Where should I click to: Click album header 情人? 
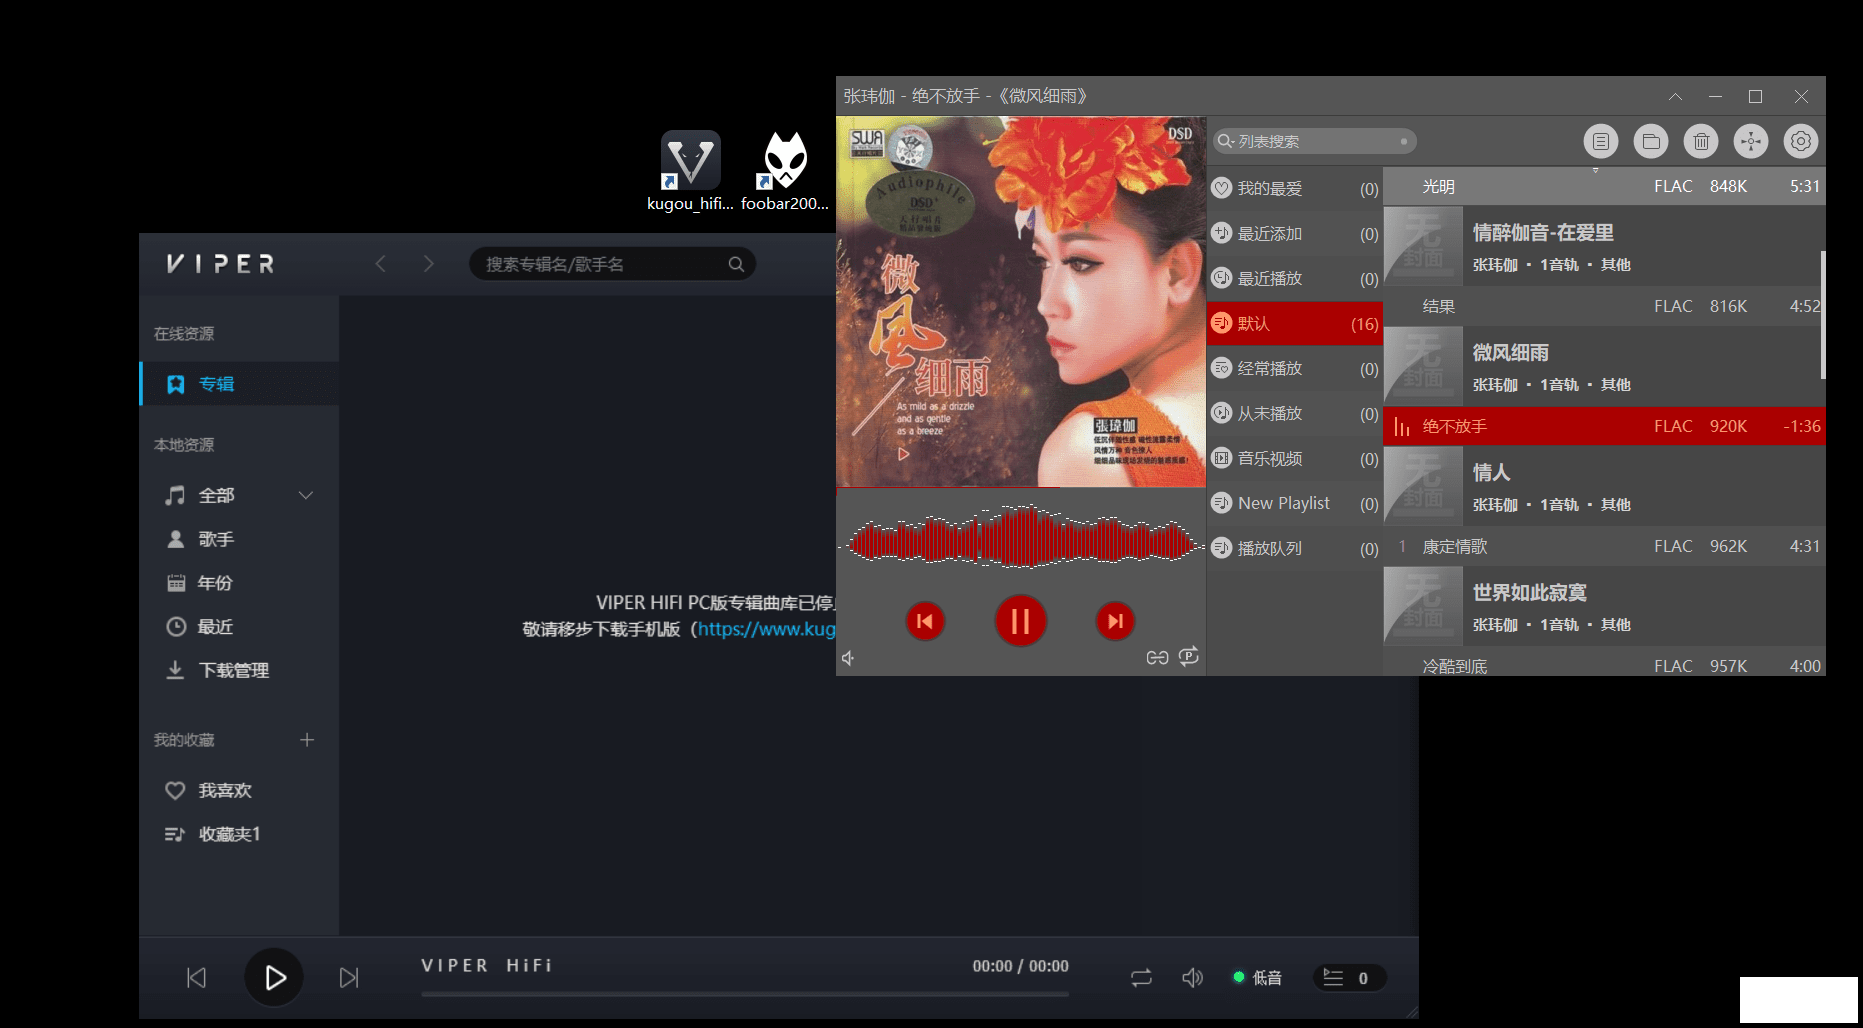[x=1604, y=486]
